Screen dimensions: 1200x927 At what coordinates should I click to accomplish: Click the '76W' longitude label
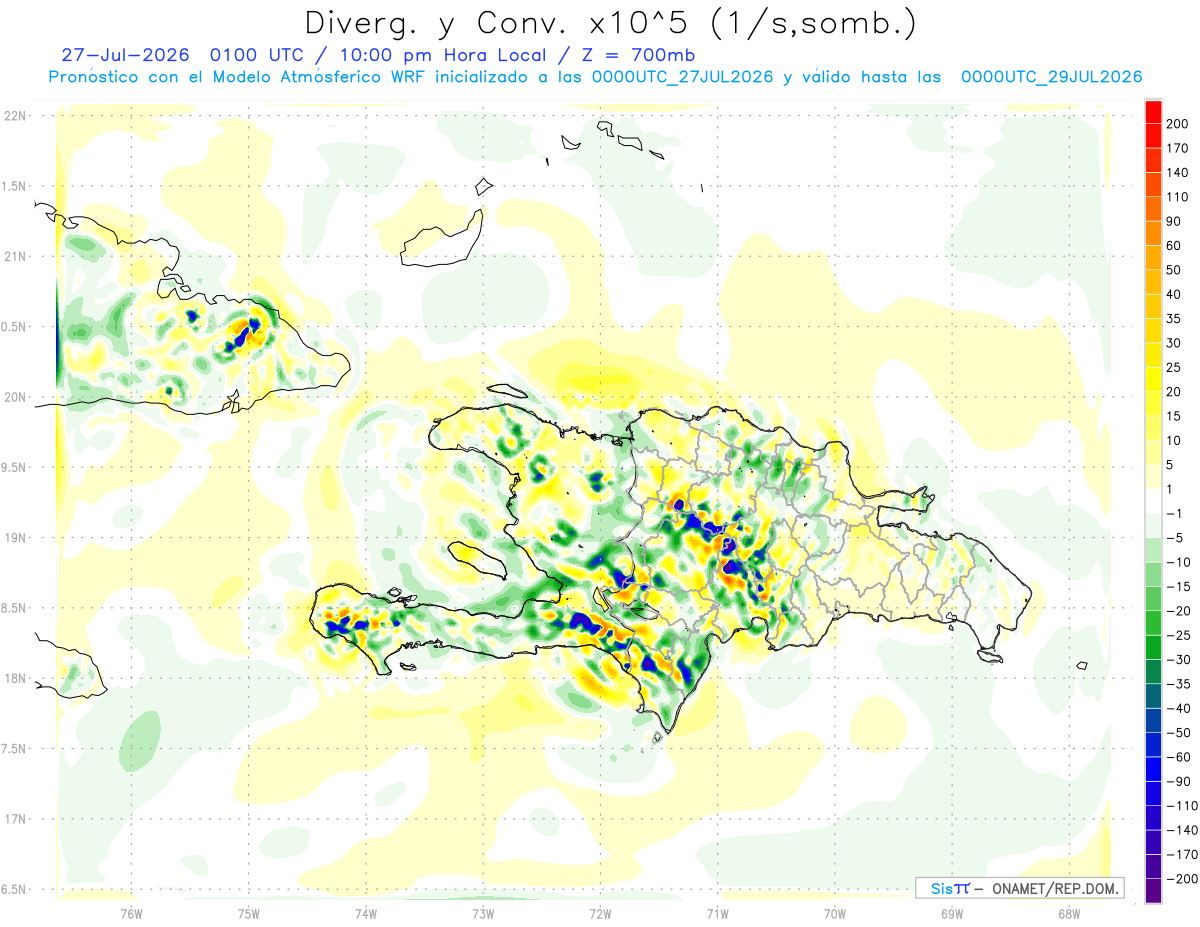(x=131, y=913)
